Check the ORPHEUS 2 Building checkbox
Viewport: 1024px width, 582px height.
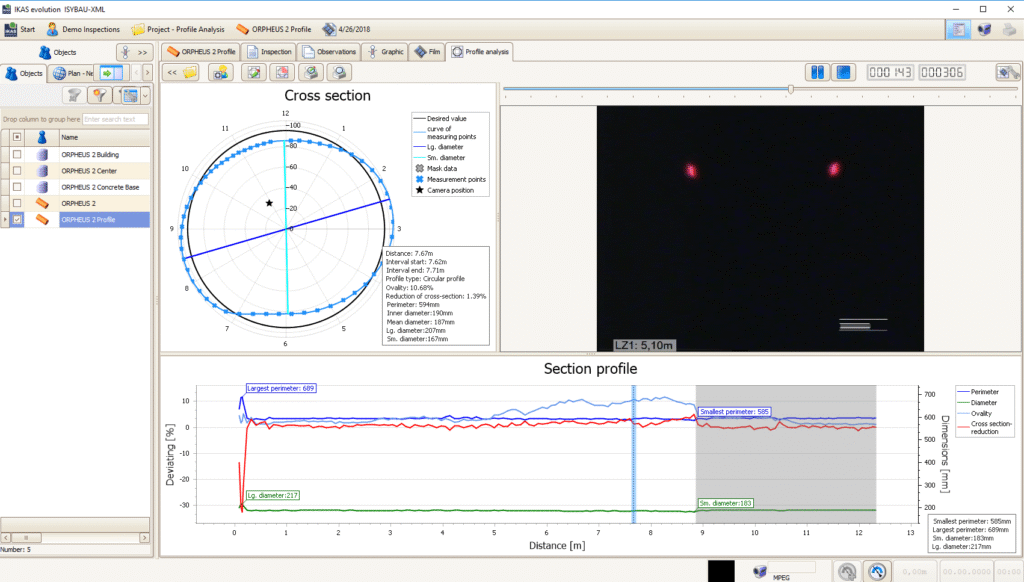click(17, 155)
